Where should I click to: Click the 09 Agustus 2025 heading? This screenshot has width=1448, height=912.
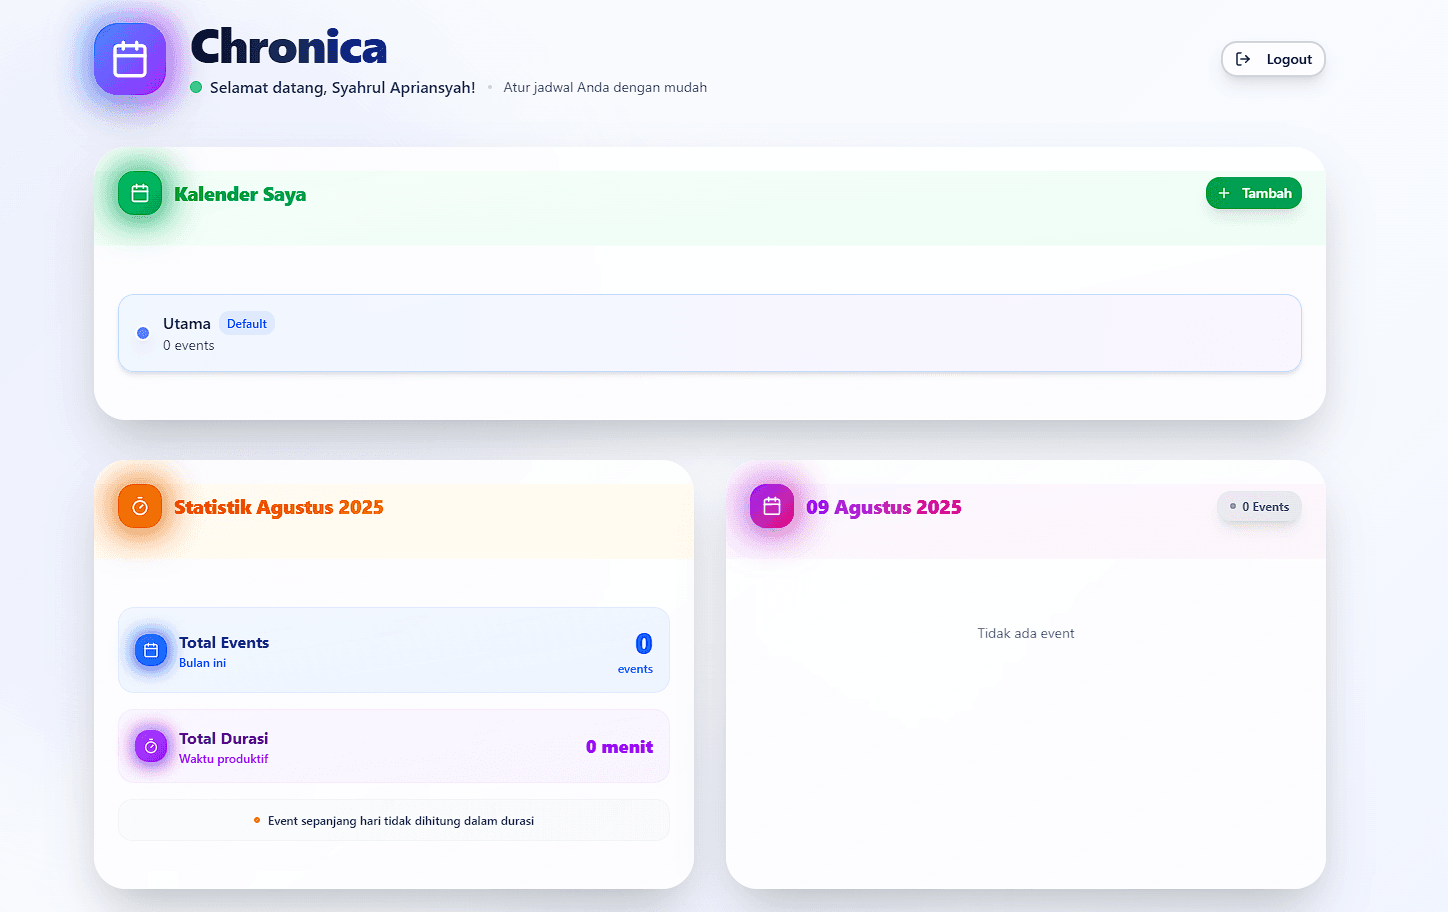884,507
